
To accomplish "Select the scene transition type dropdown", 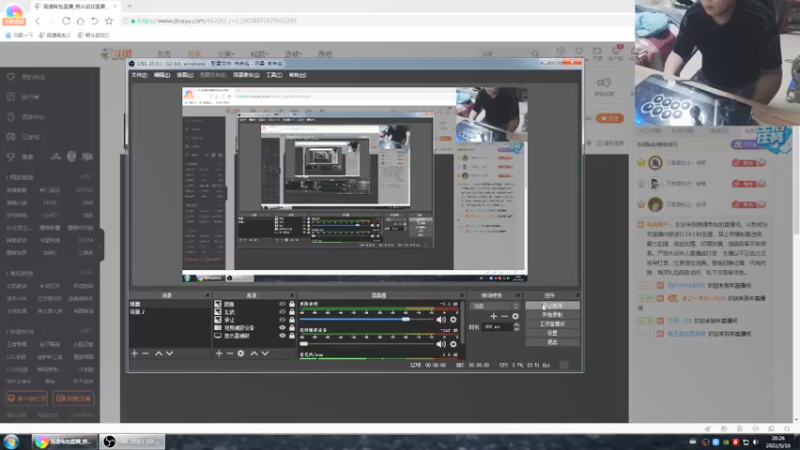I will (x=494, y=306).
